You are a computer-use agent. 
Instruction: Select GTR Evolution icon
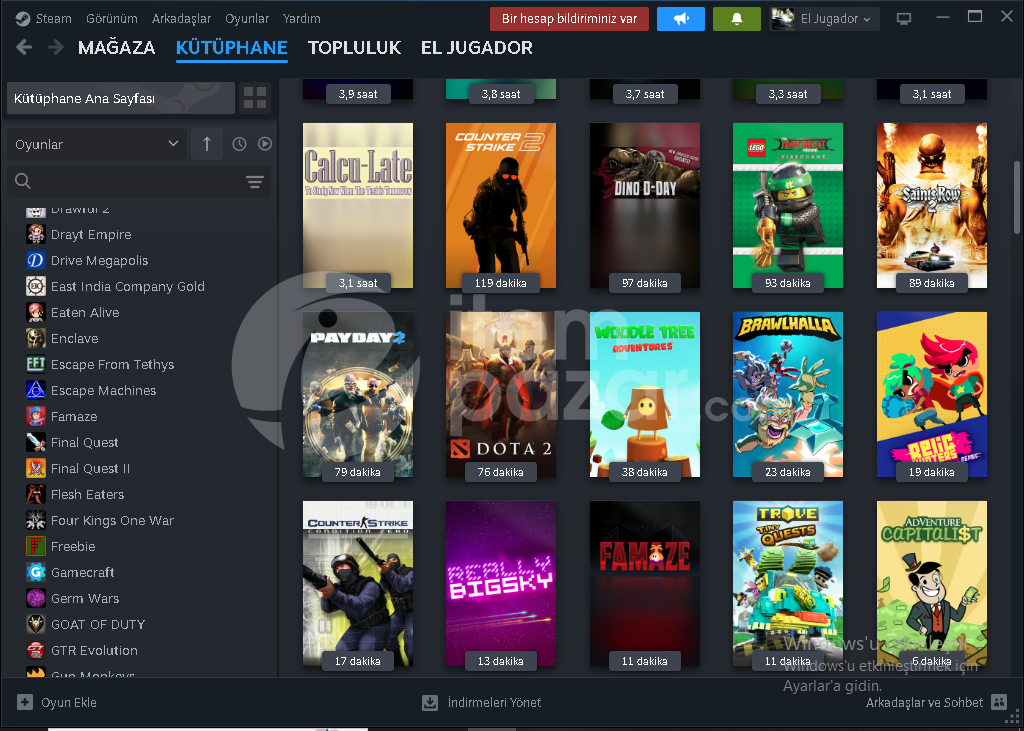coord(35,650)
